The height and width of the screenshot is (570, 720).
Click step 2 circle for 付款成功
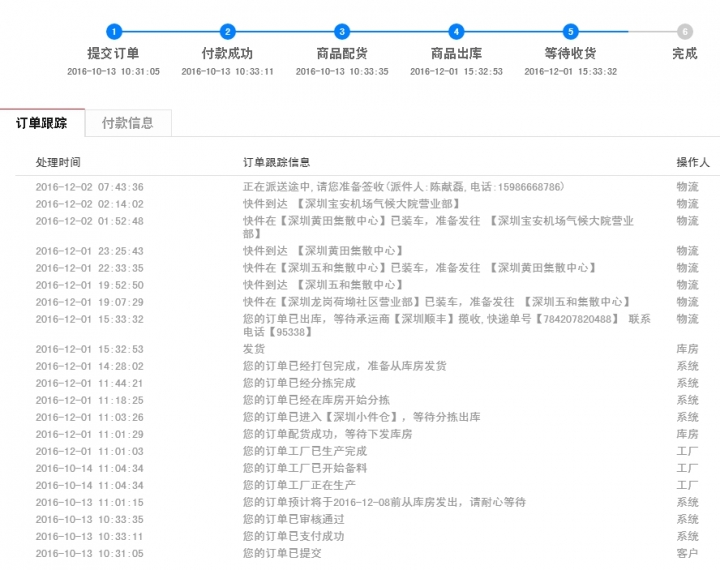coord(228,32)
